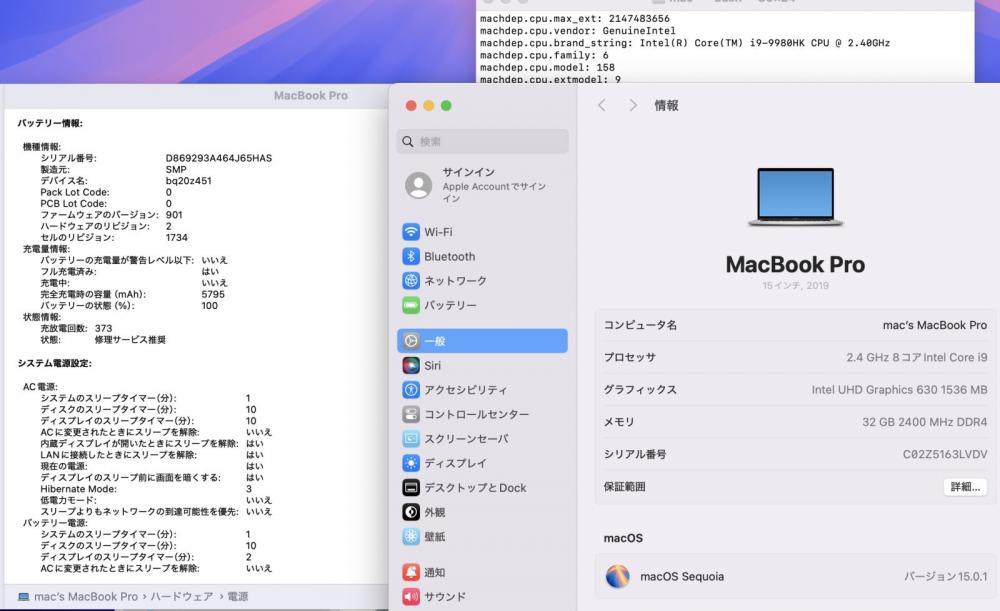Viewport: 1000px width, 611px height.
Task: Click 状態 value 修理サービス推奨
Action: pyautogui.click(x=130, y=340)
